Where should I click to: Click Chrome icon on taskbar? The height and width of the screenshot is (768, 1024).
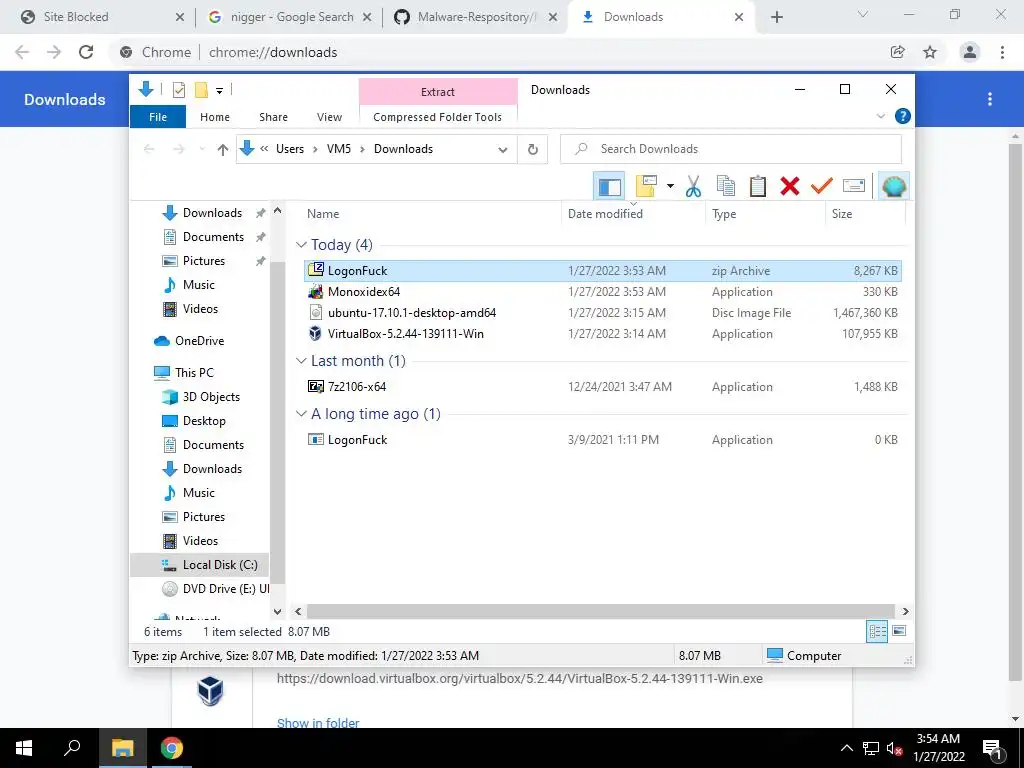(x=172, y=748)
